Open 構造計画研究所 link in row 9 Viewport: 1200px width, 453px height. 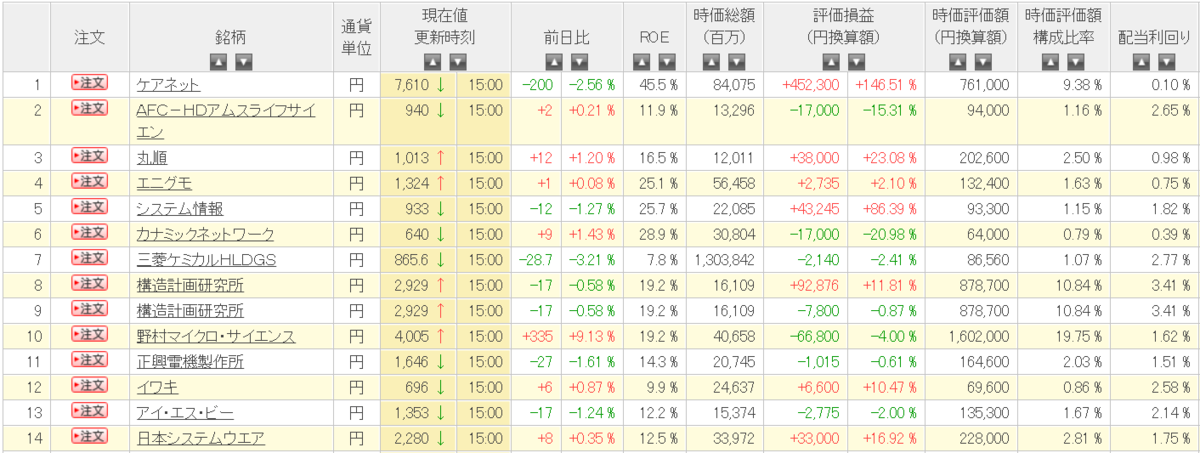(x=189, y=310)
